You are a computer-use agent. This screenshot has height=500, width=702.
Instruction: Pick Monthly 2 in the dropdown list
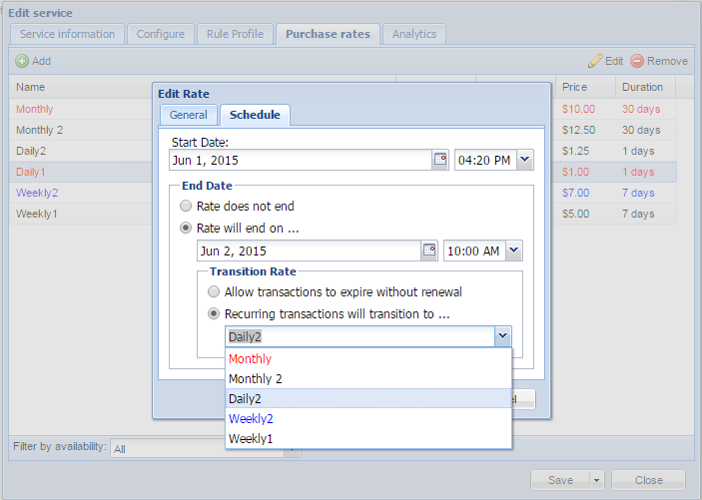255,378
